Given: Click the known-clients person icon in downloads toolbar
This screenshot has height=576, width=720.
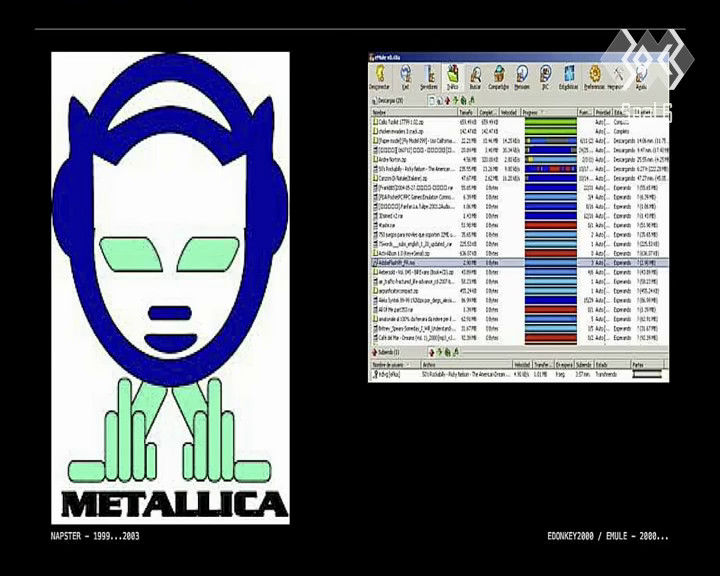Looking at the screenshot, I should click(472, 100).
